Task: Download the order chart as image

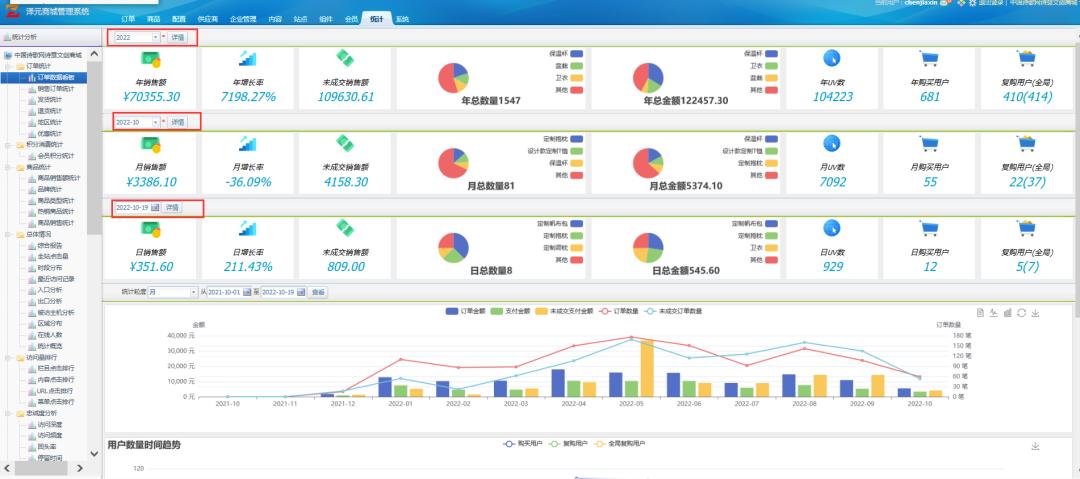Action: click(x=1035, y=313)
